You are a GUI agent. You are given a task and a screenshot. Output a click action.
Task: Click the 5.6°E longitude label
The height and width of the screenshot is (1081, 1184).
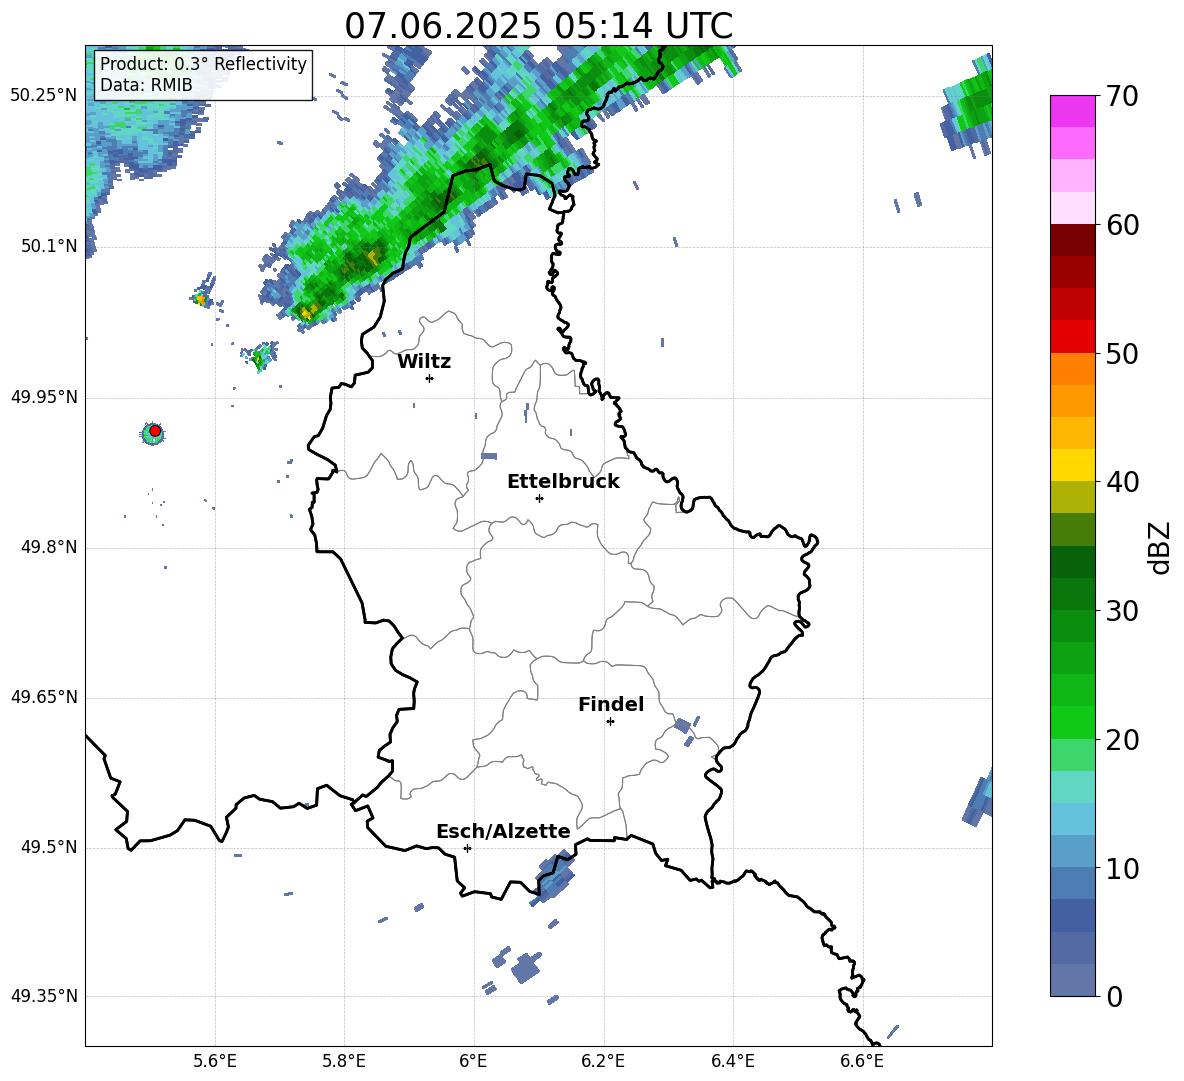(215, 1061)
